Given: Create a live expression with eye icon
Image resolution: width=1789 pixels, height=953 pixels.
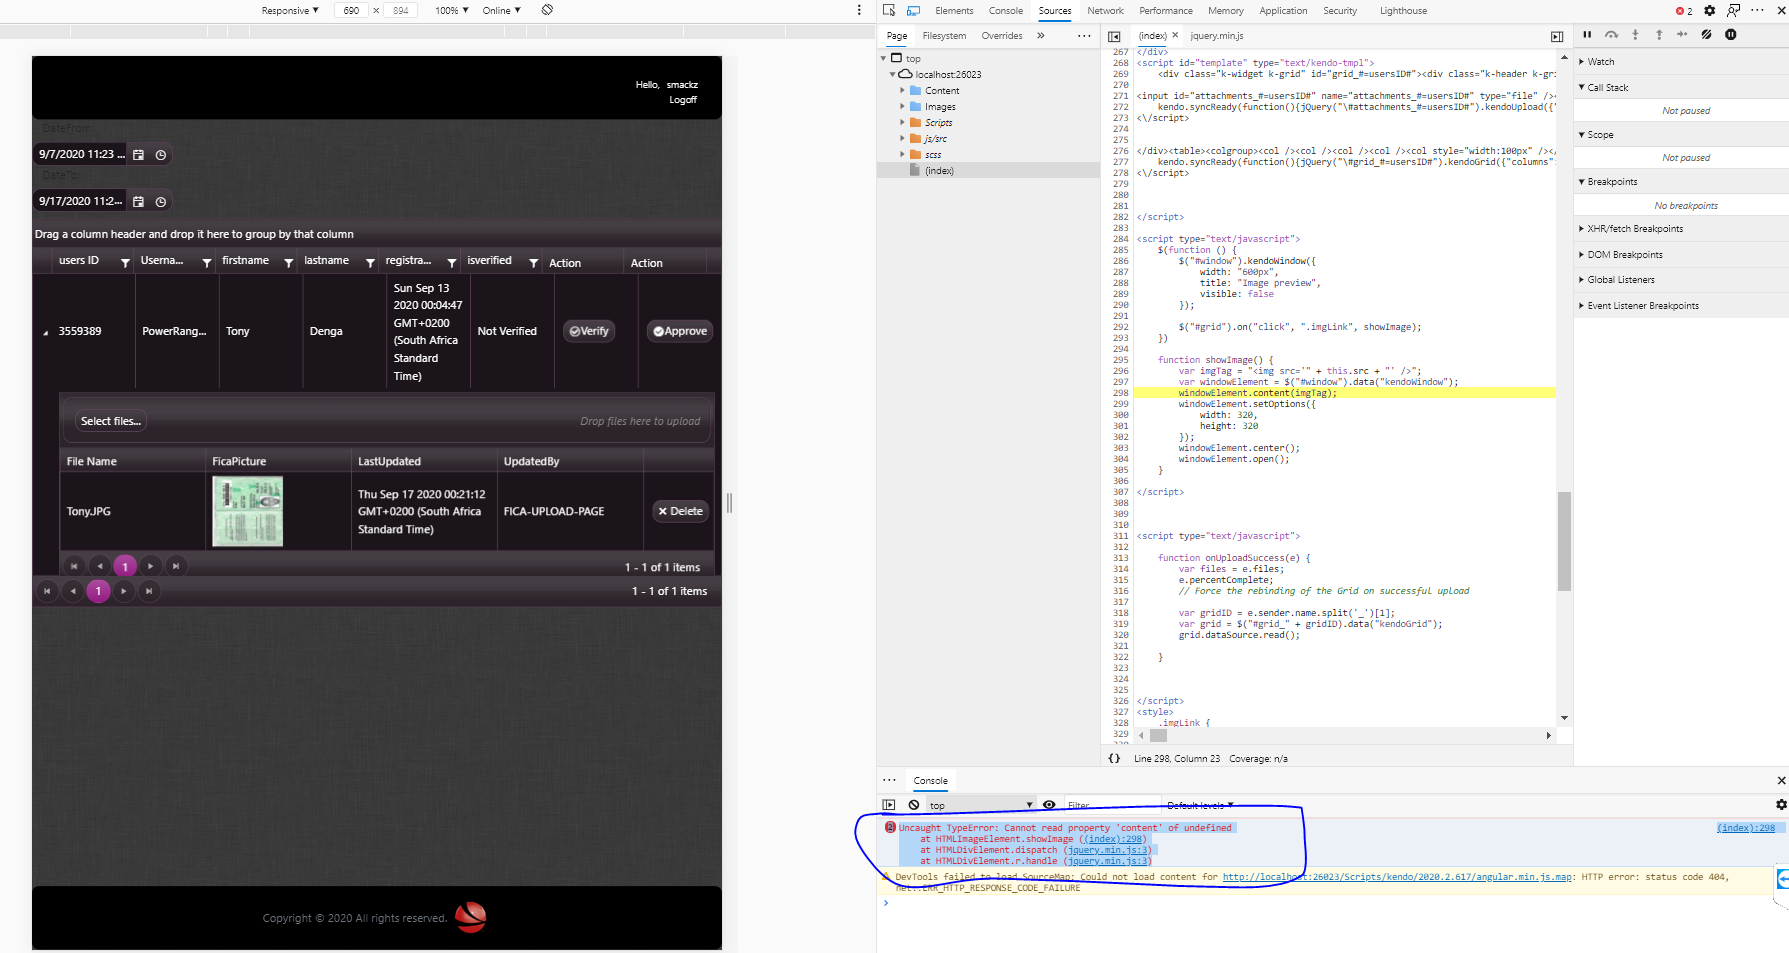Looking at the screenshot, I should point(1049,805).
